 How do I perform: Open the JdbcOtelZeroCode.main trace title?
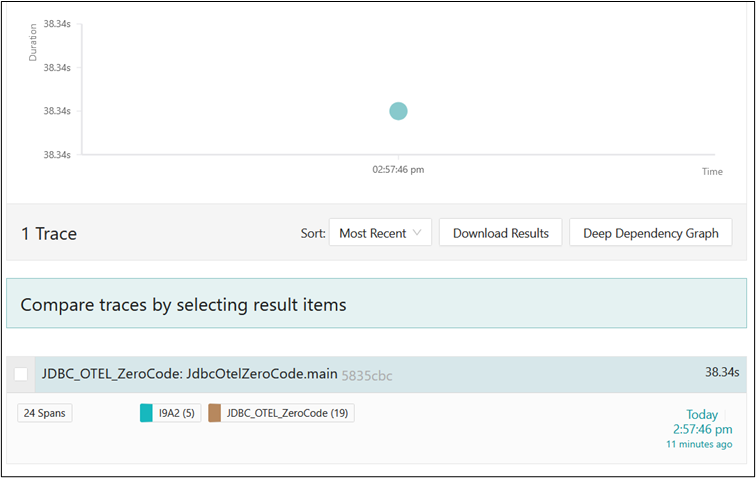click(x=189, y=374)
